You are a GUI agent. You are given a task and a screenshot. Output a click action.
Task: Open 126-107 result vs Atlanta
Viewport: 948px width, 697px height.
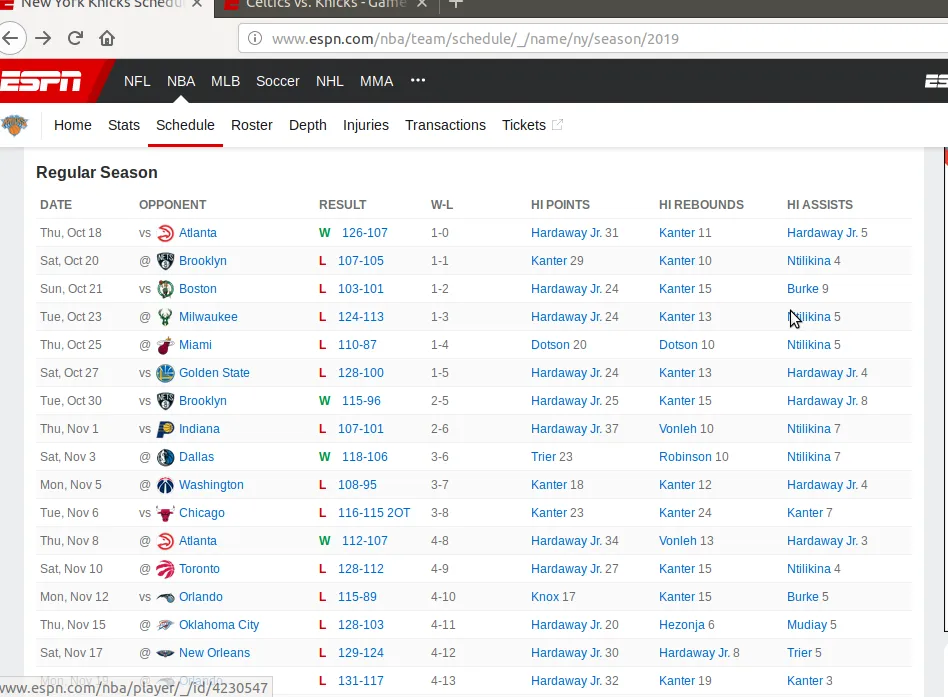pyautogui.click(x=365, y=233)
